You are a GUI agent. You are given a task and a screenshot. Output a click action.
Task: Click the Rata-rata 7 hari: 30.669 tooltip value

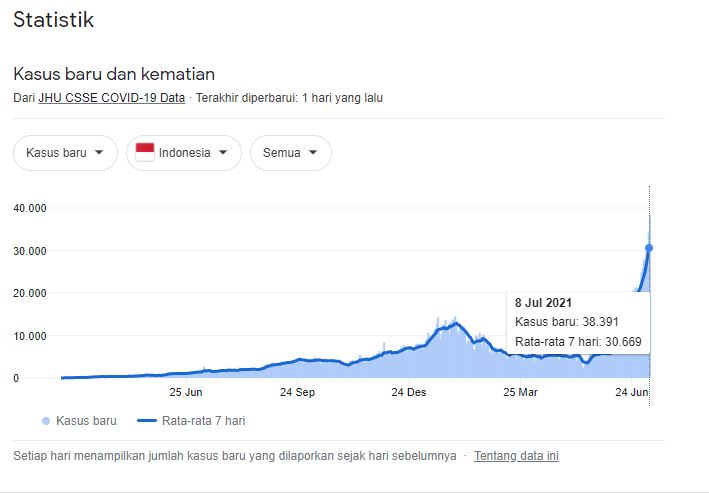click(576, 342)
